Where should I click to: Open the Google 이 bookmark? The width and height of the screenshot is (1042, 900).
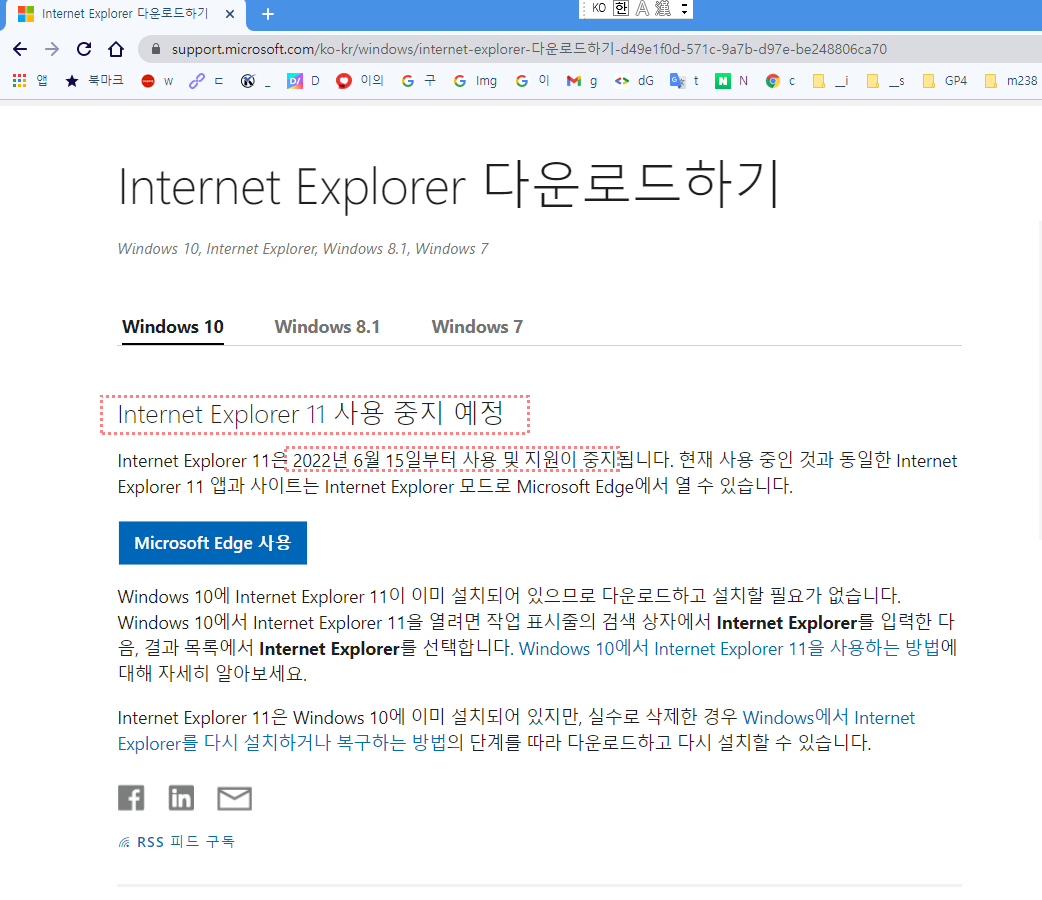point(532,80)
